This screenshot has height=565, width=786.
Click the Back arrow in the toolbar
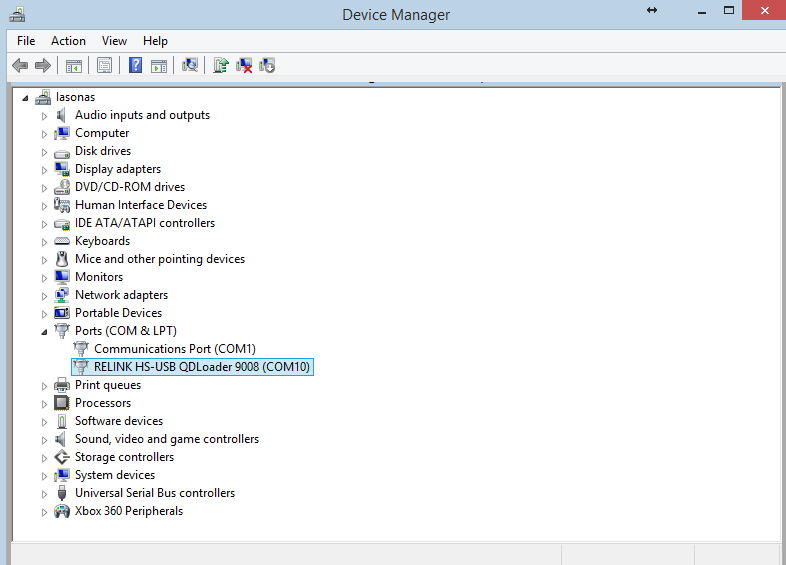19,66
